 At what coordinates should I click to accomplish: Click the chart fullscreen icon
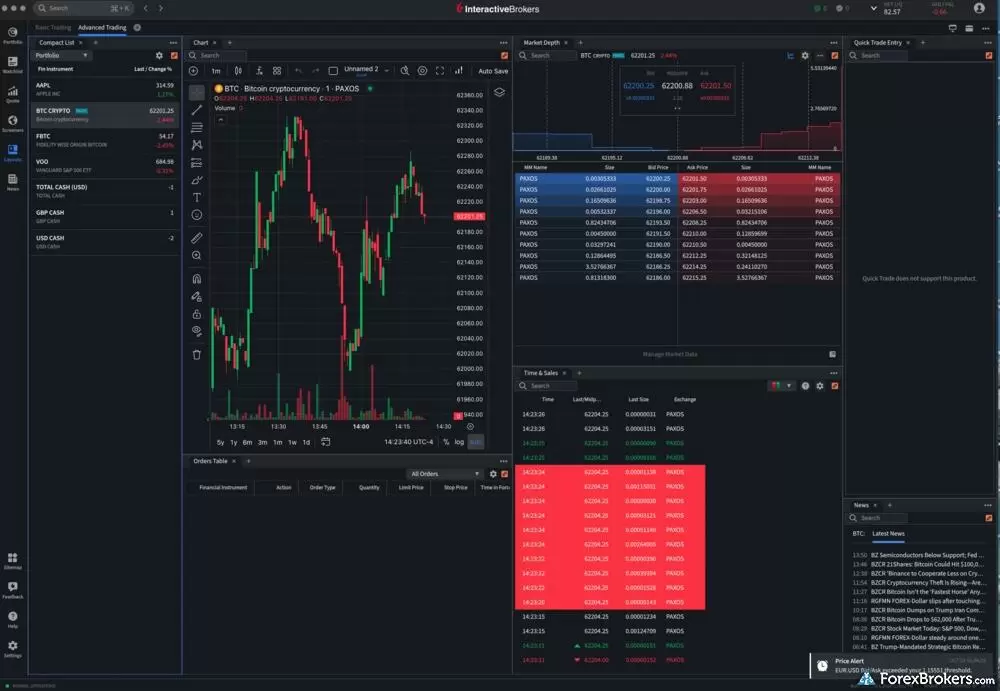pyautogui.click(x=440, y=71)
